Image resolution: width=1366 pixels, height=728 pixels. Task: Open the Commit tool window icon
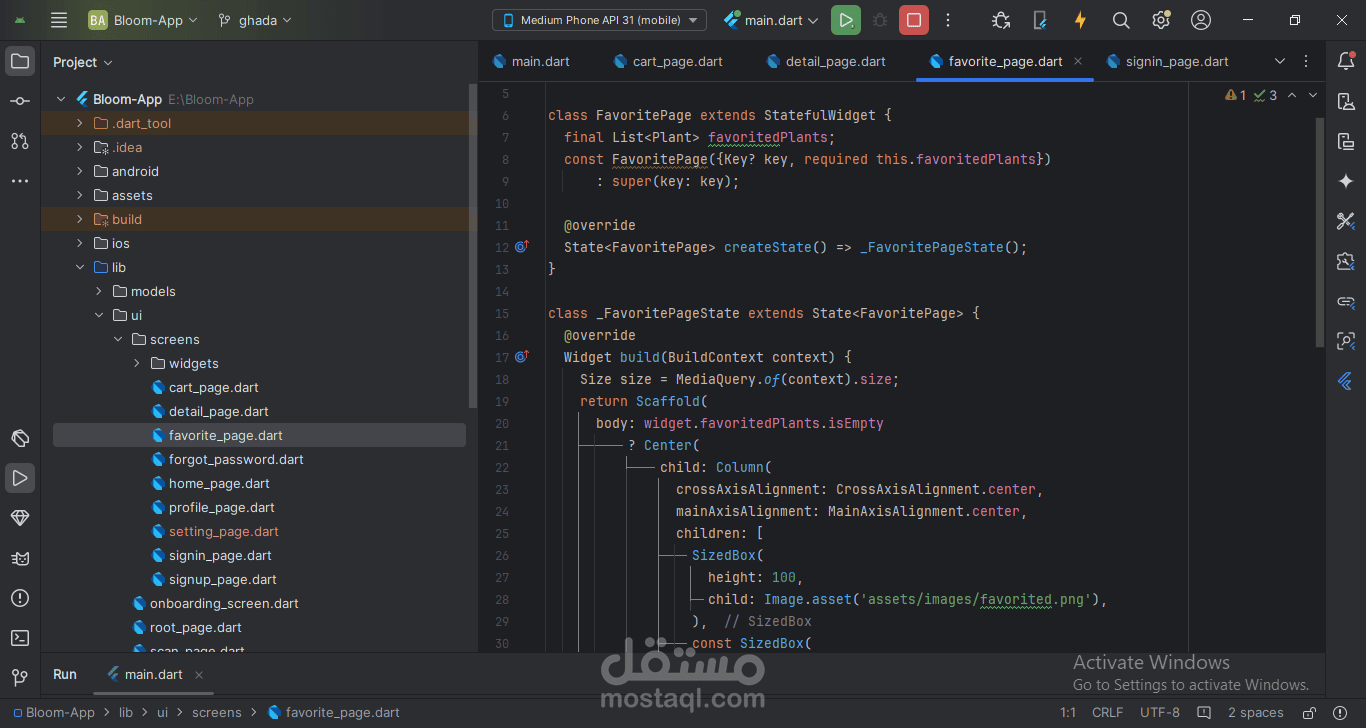click(x=19, y=101)
